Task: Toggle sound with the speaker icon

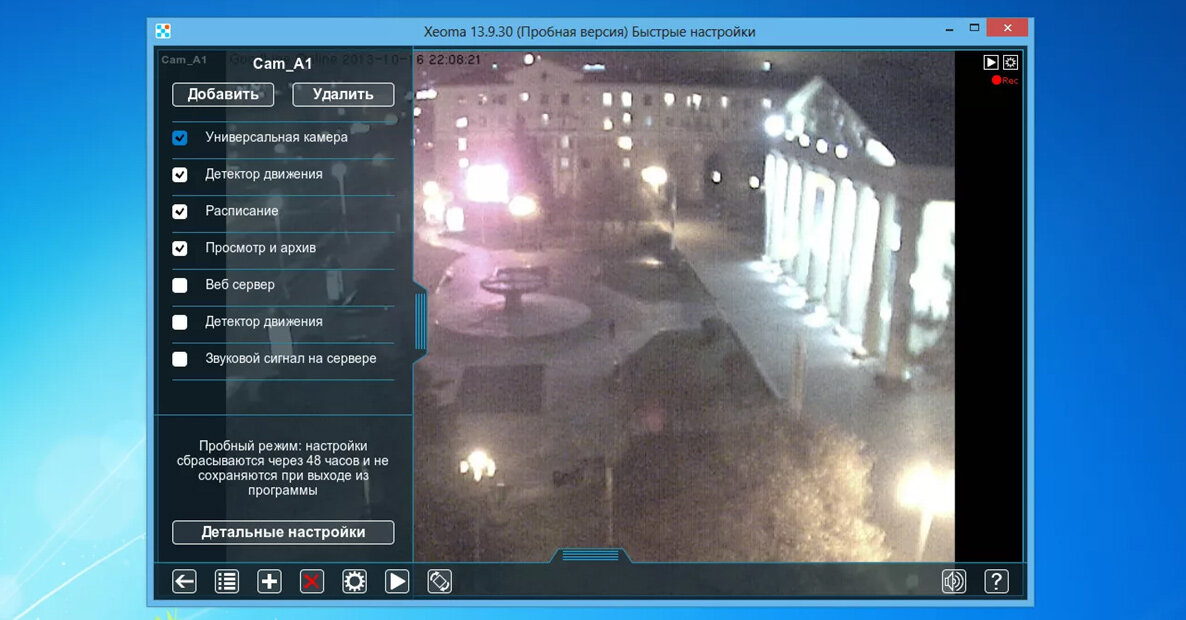Action: [954, 581]
